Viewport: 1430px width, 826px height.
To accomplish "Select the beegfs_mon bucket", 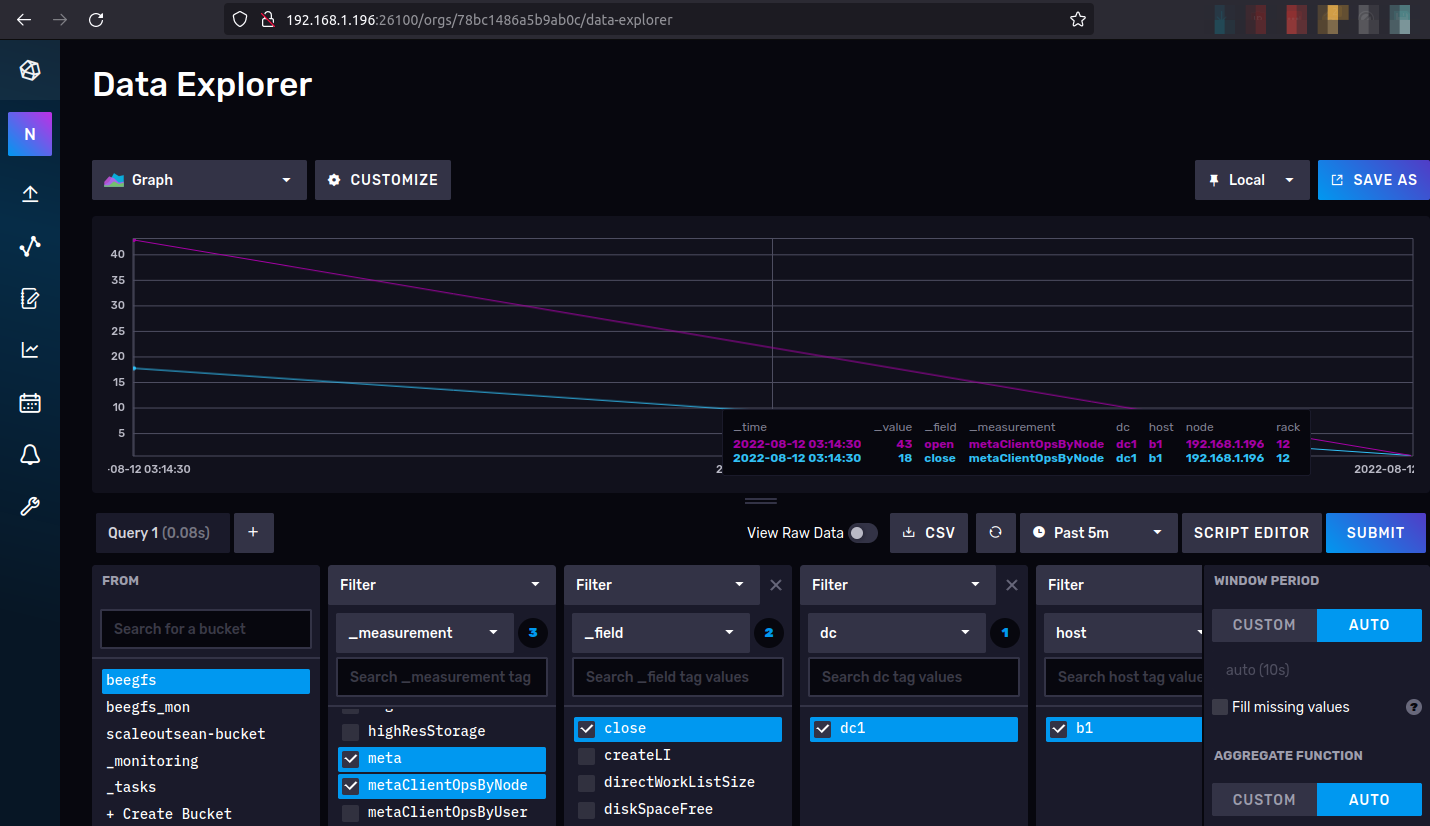I will tap(206, 707).
